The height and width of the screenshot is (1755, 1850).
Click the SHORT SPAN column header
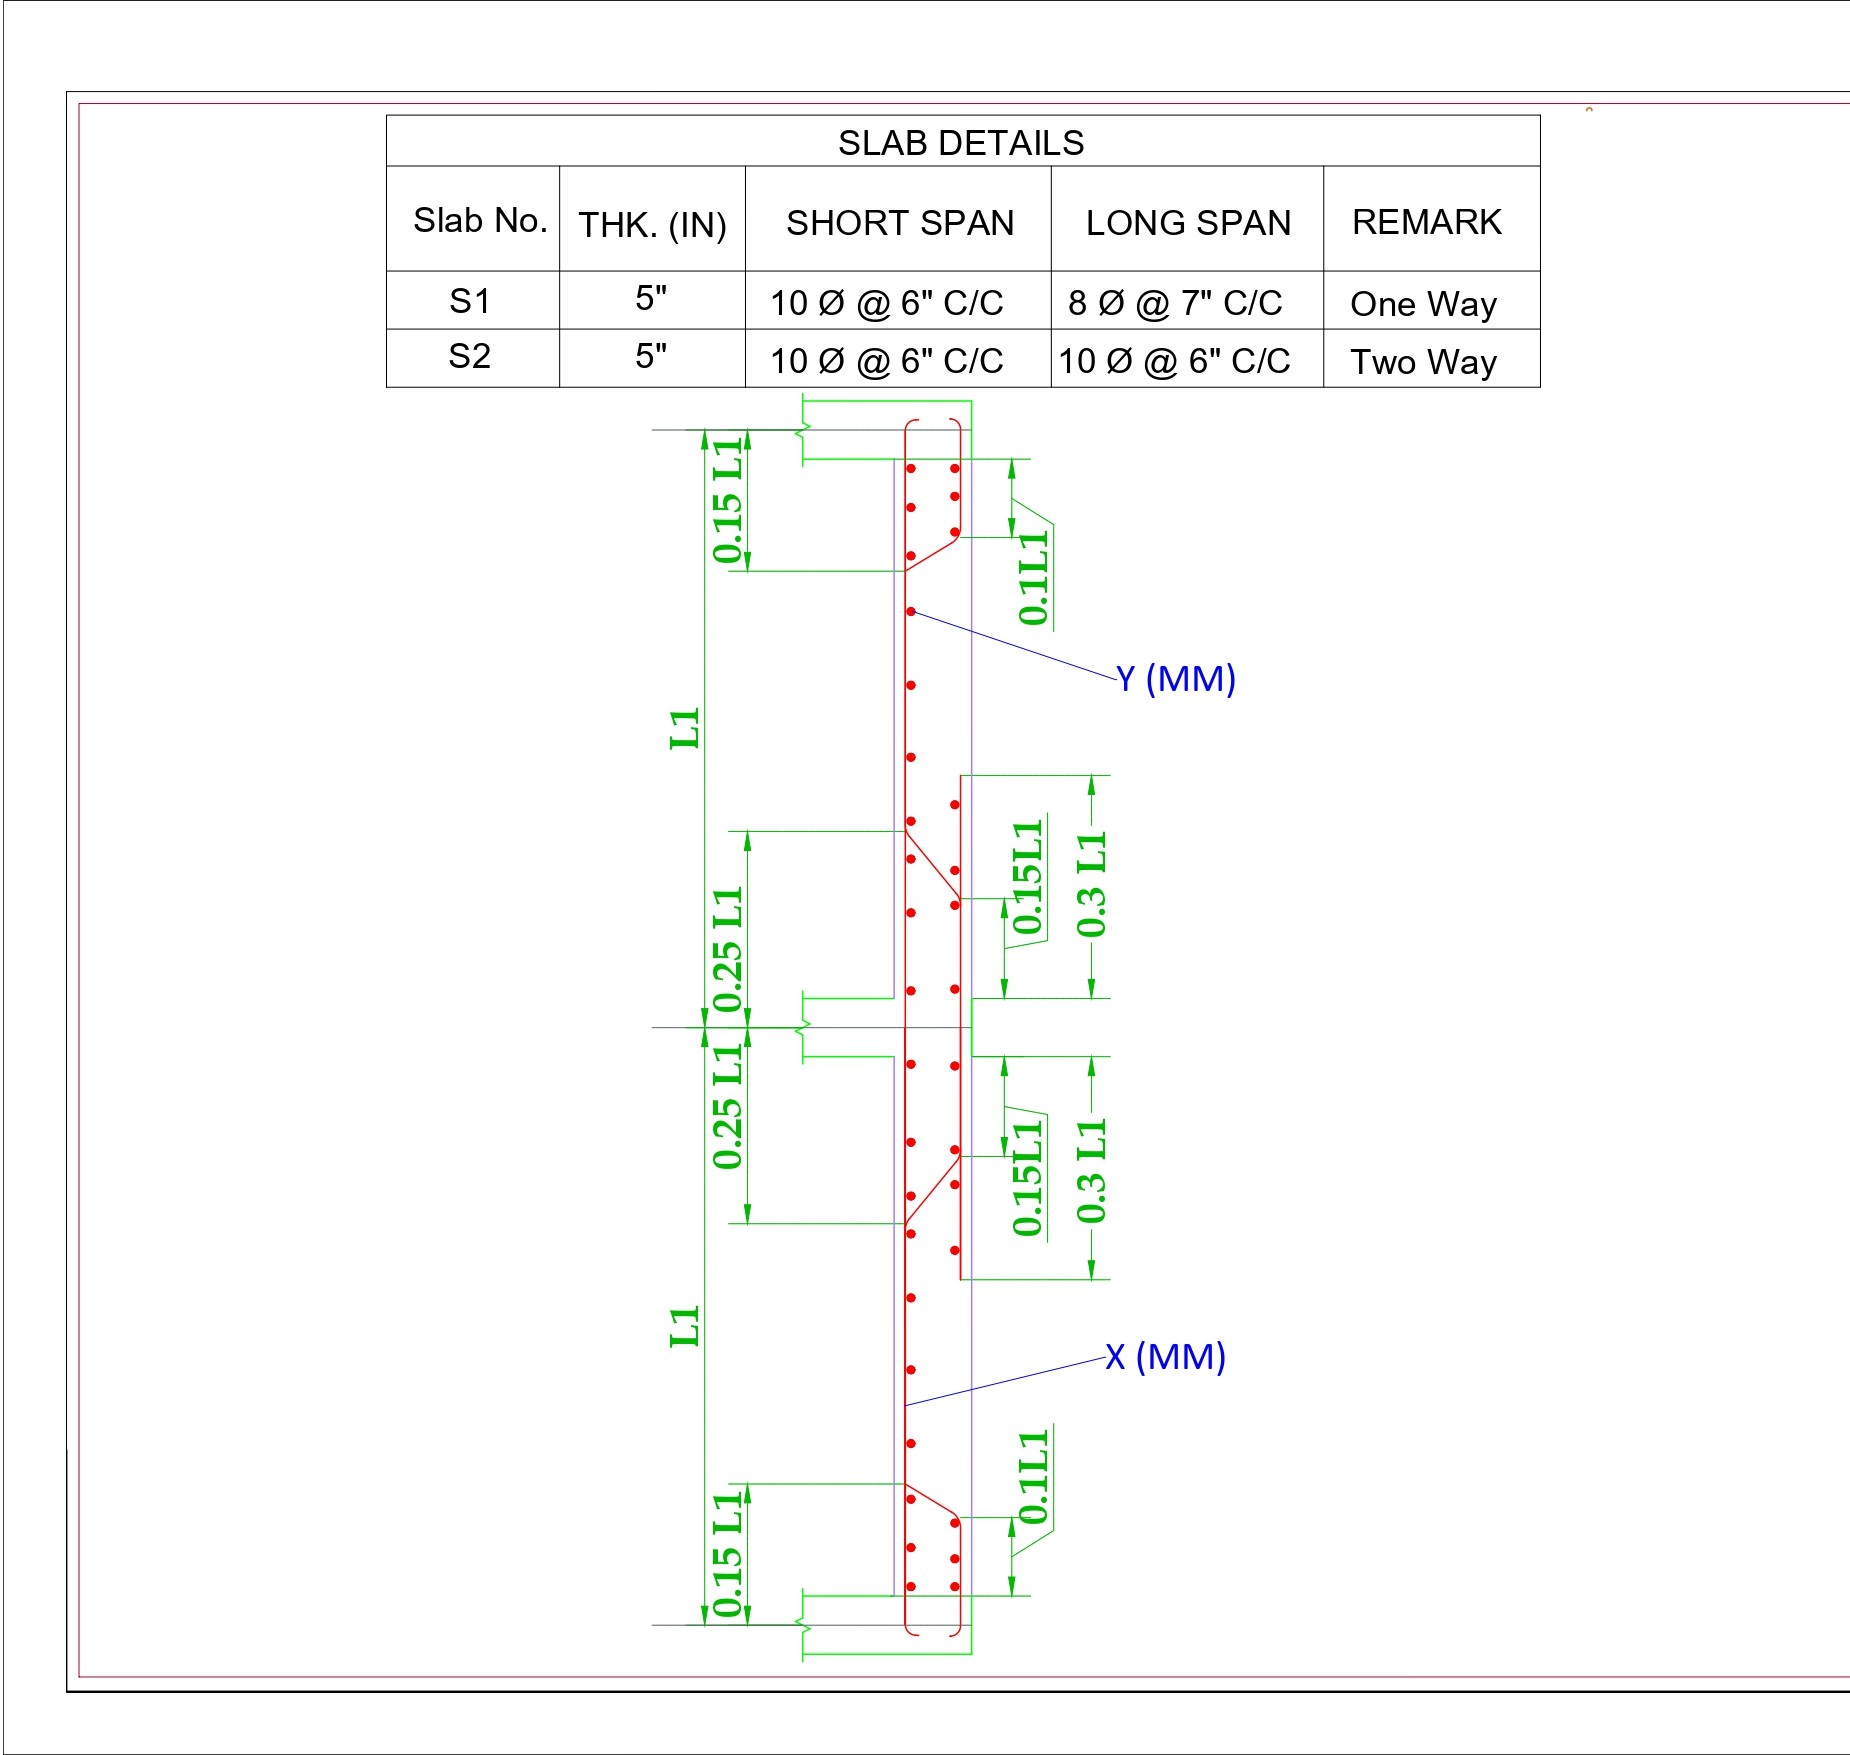tap(900, 222)
